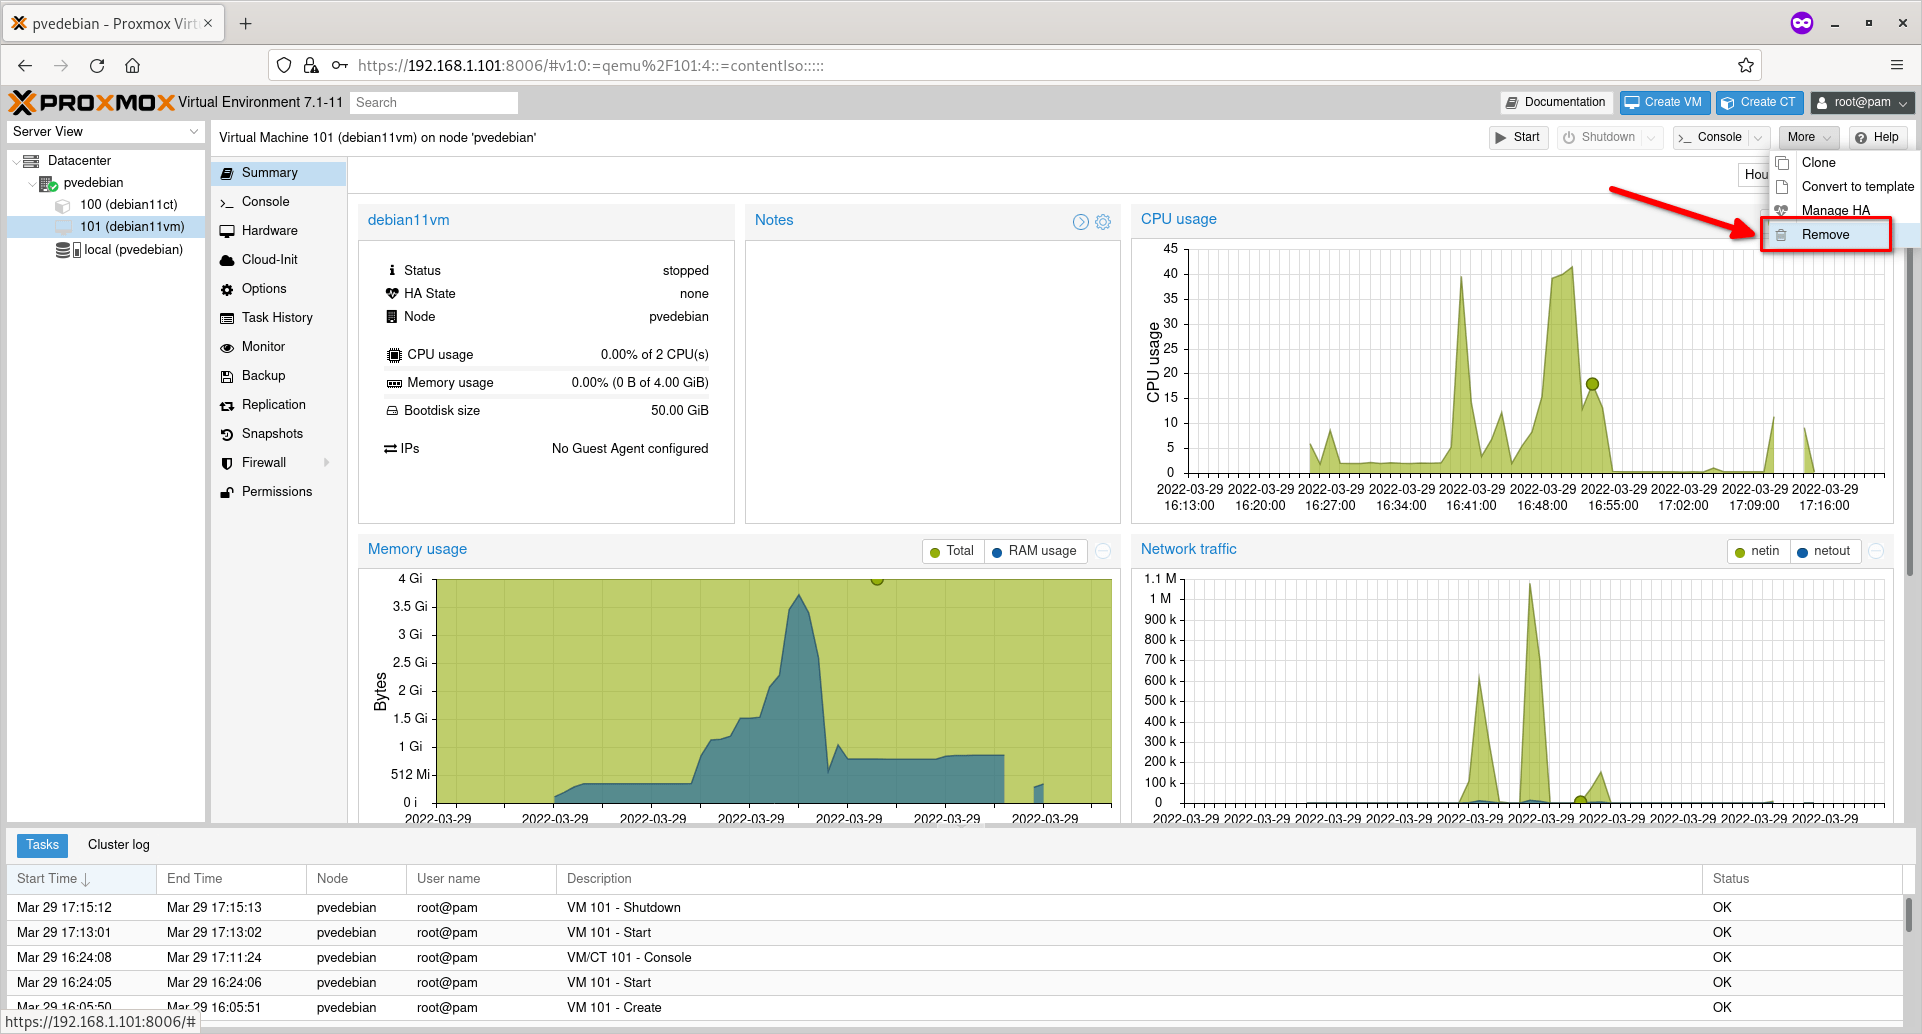This screenshot has height=1034, width=1922.
Task: Sort tasks by the Status column header
Action: coord(1801,879)
